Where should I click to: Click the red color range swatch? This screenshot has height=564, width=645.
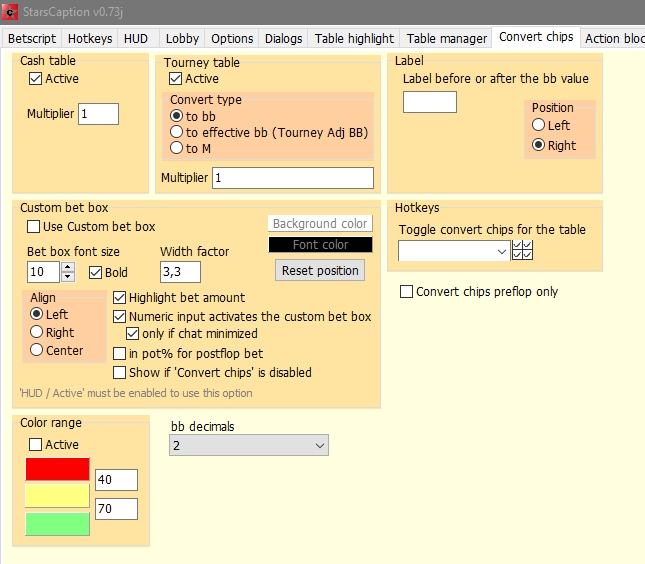tap(58, 469)
